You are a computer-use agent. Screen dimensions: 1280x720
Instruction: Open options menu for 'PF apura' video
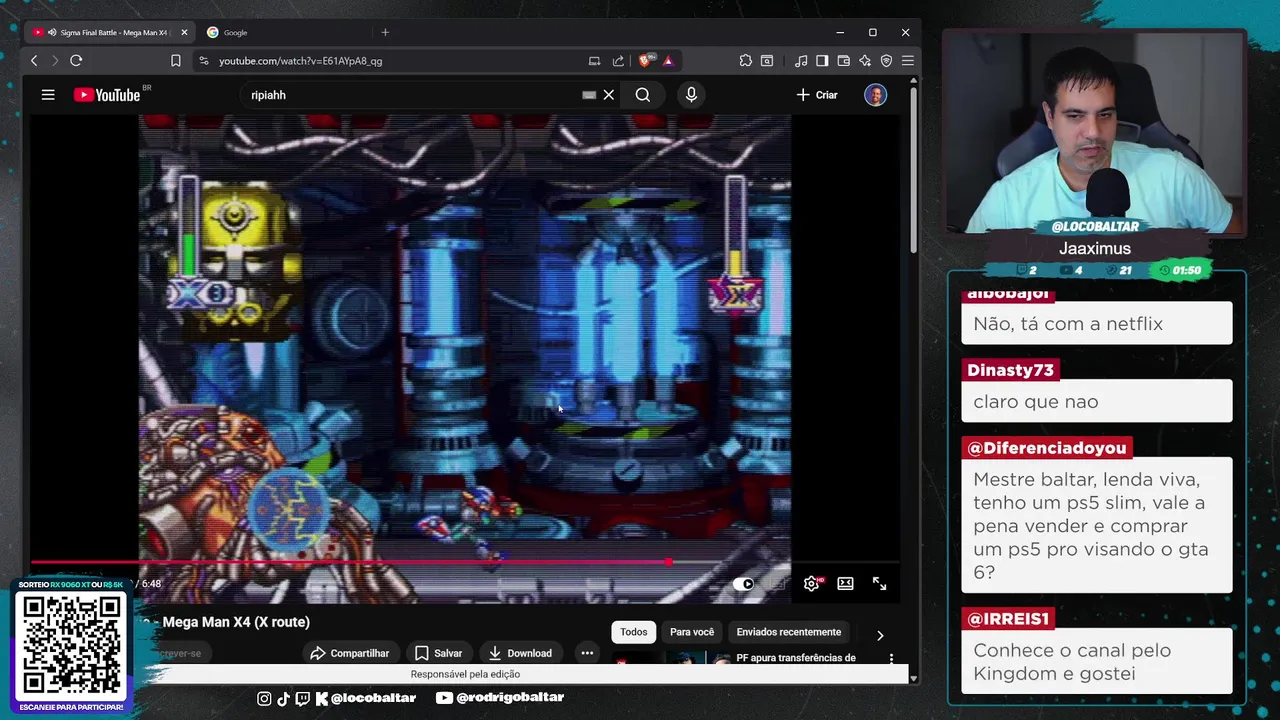891,659
